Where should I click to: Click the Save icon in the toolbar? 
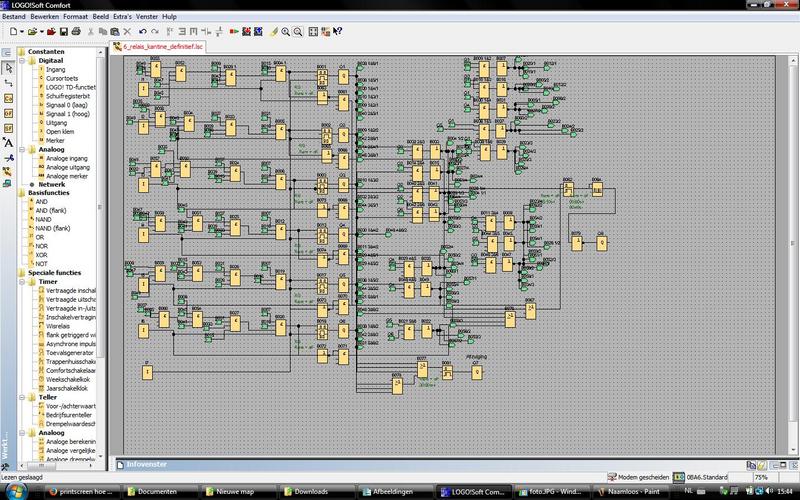tap(62, 32)
